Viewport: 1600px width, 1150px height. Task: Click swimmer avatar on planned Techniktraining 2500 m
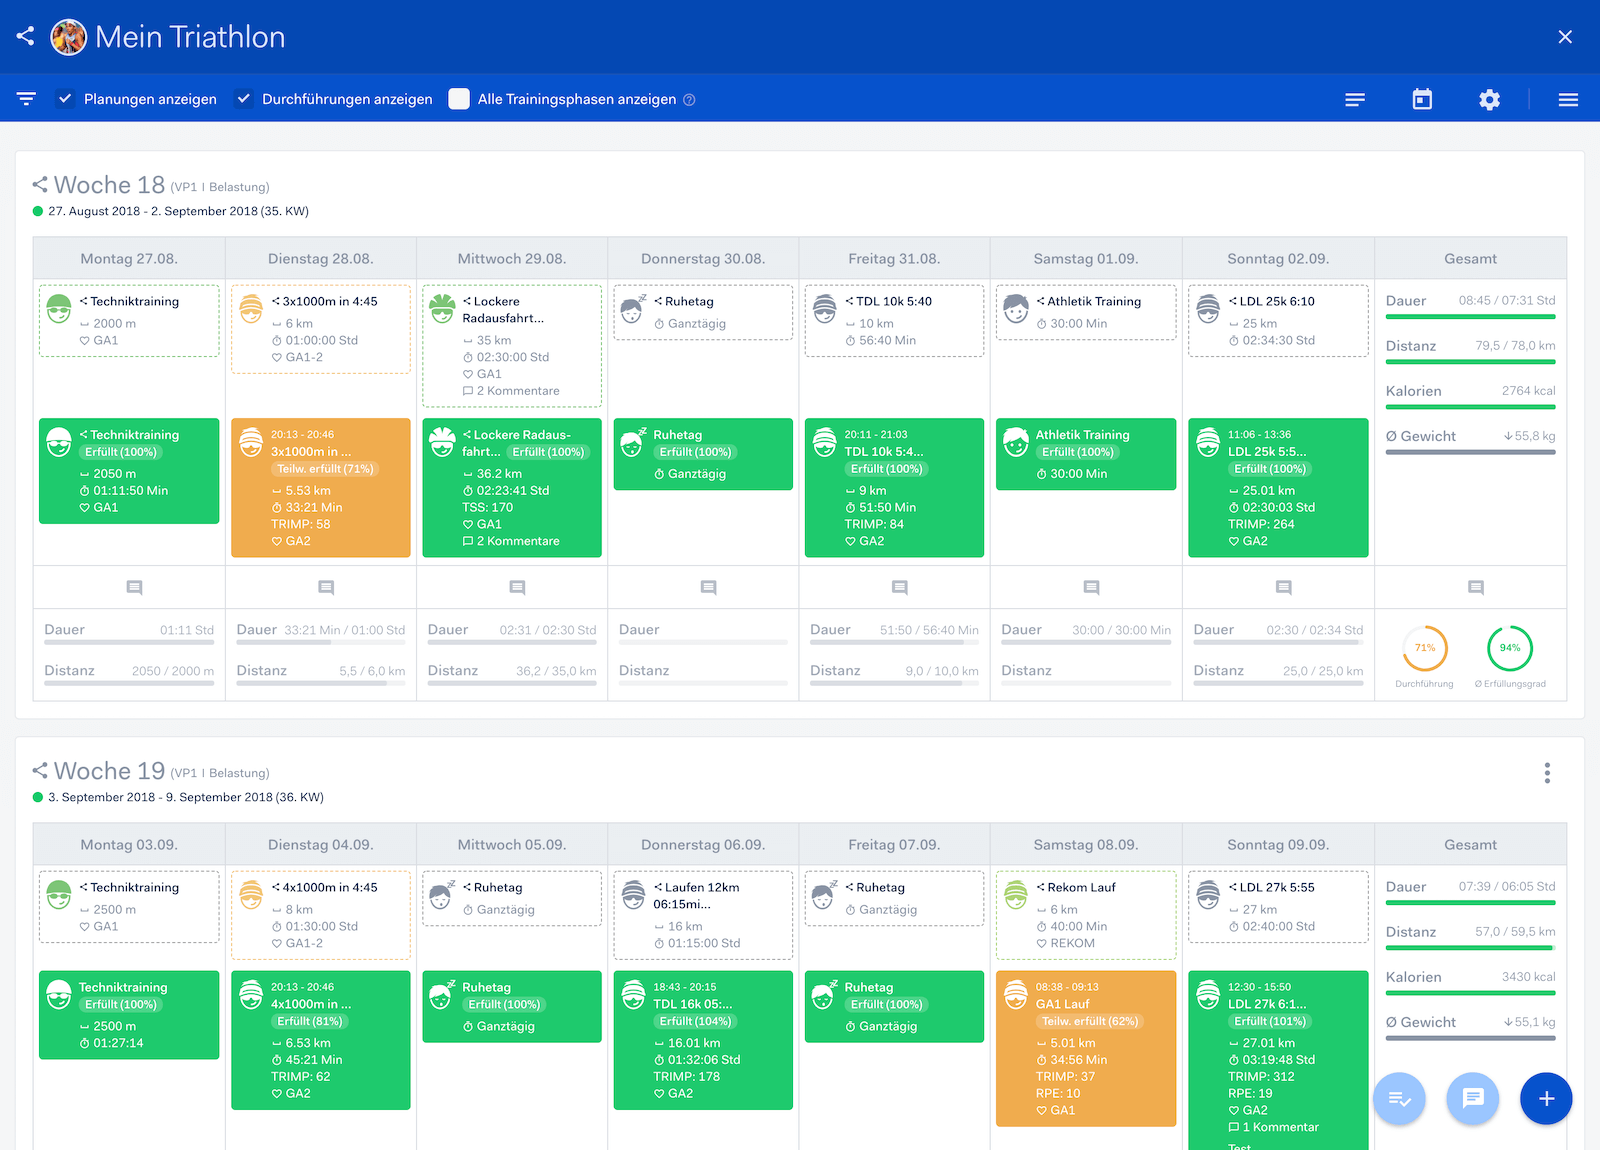coord(59,894)
